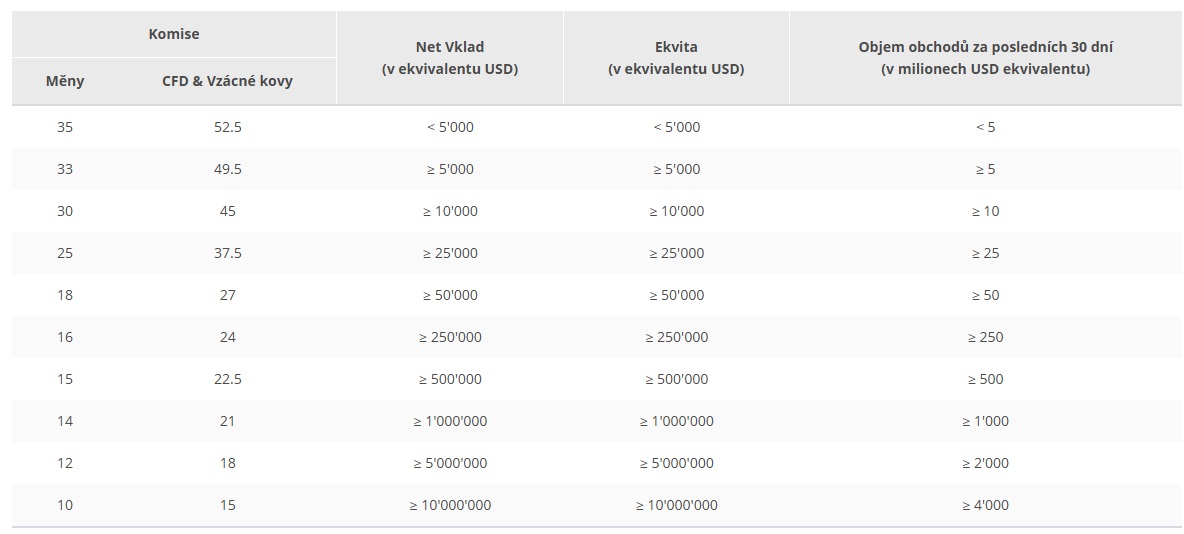
Task: Select the Měny sub-header
Action: (x=65, y=81)
